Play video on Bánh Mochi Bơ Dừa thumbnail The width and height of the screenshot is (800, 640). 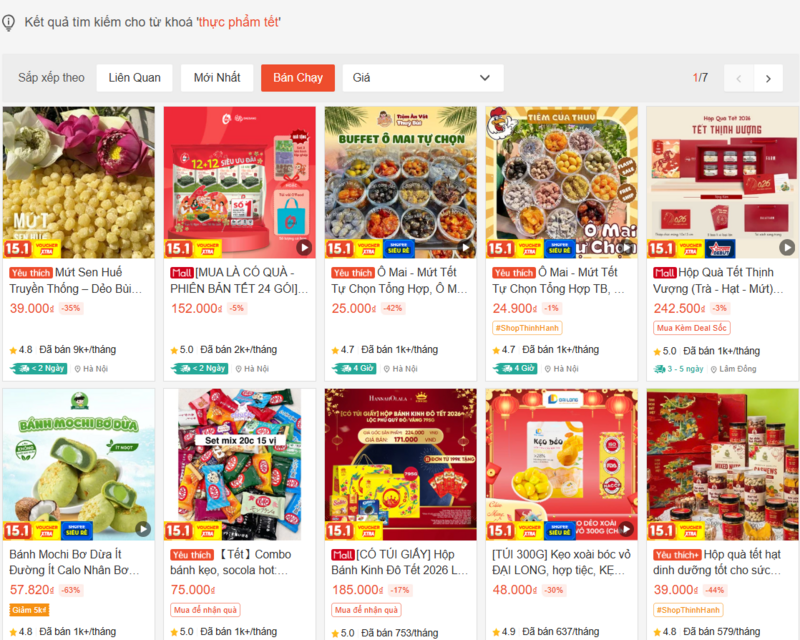pos(143,529)
